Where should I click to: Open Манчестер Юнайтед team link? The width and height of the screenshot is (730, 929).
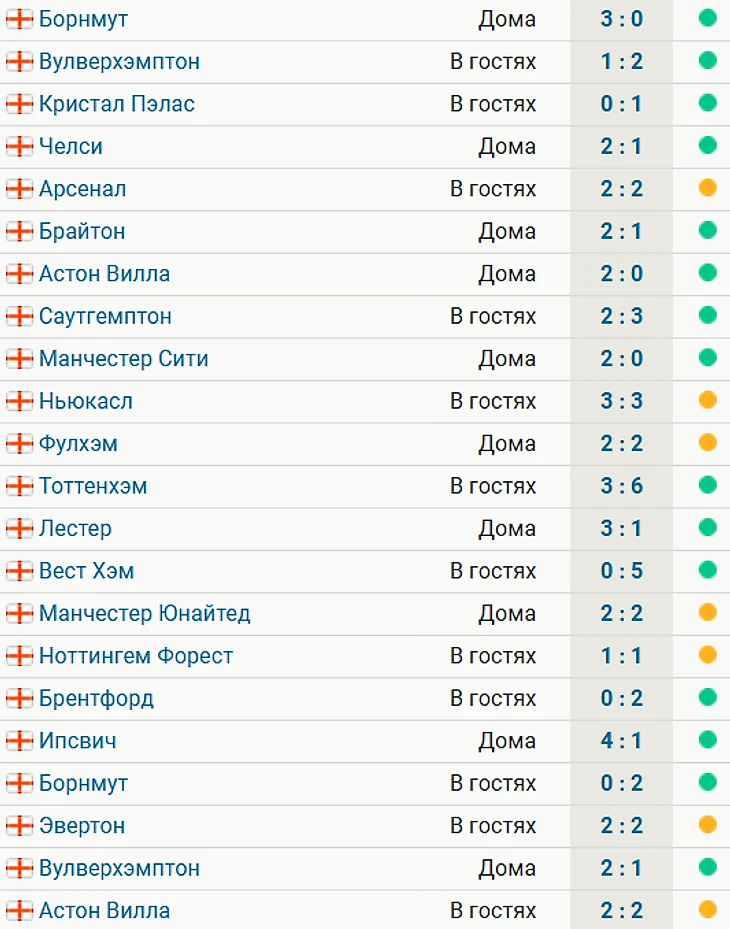click(144, 613)
